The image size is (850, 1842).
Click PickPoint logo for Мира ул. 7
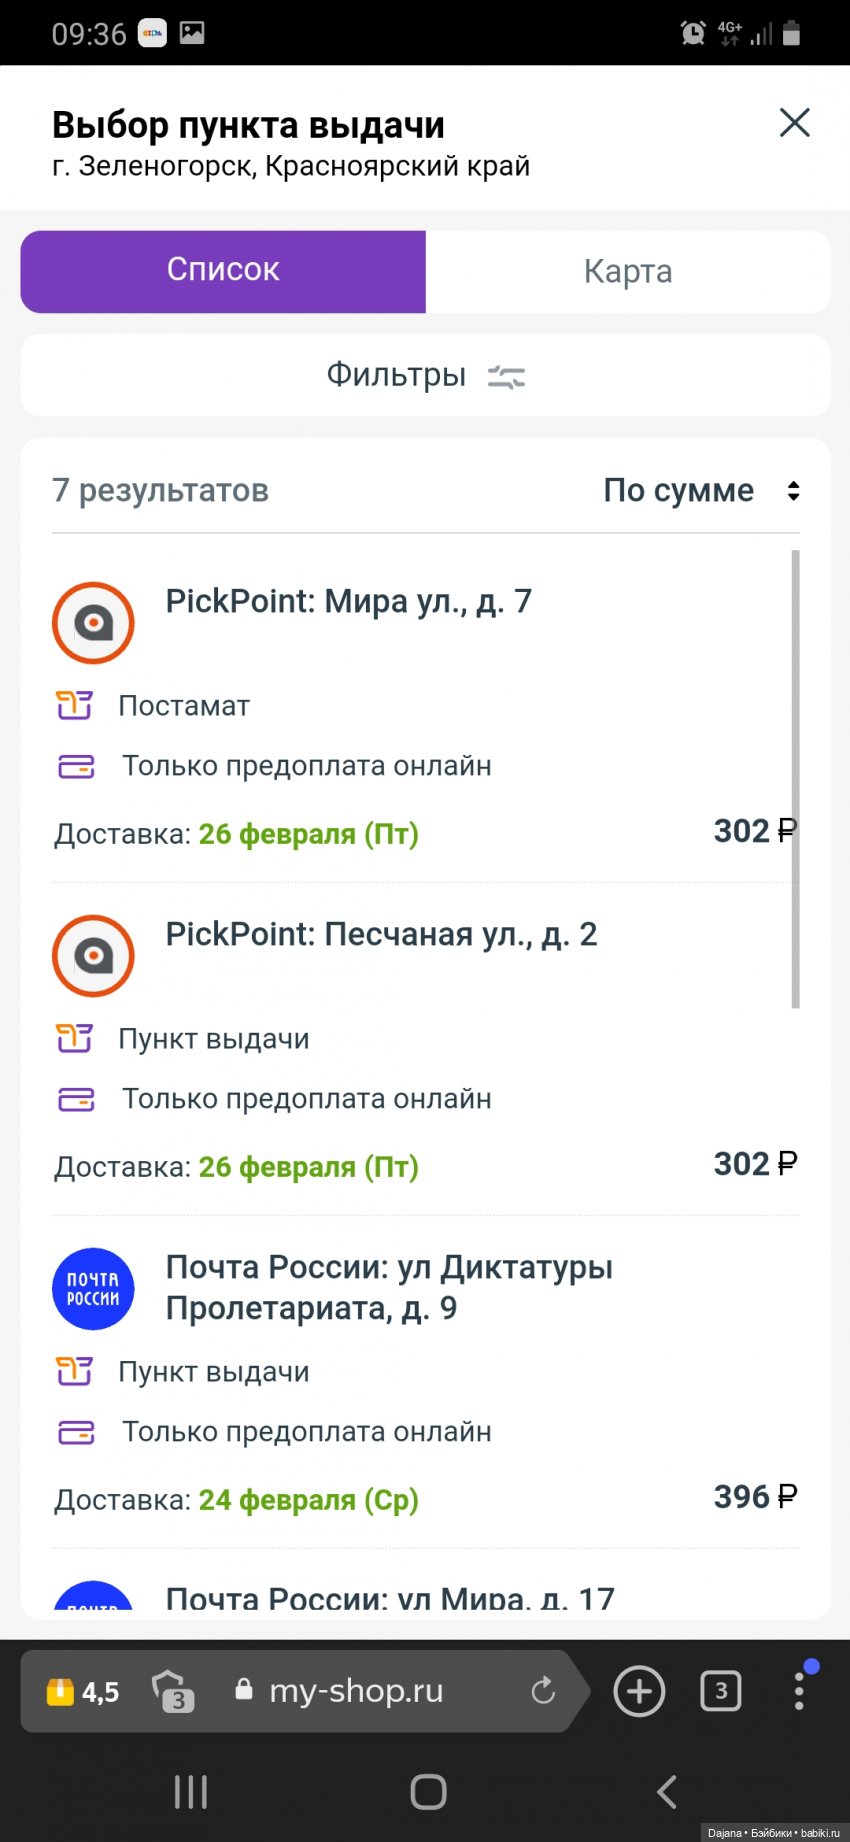click(93, 623)
